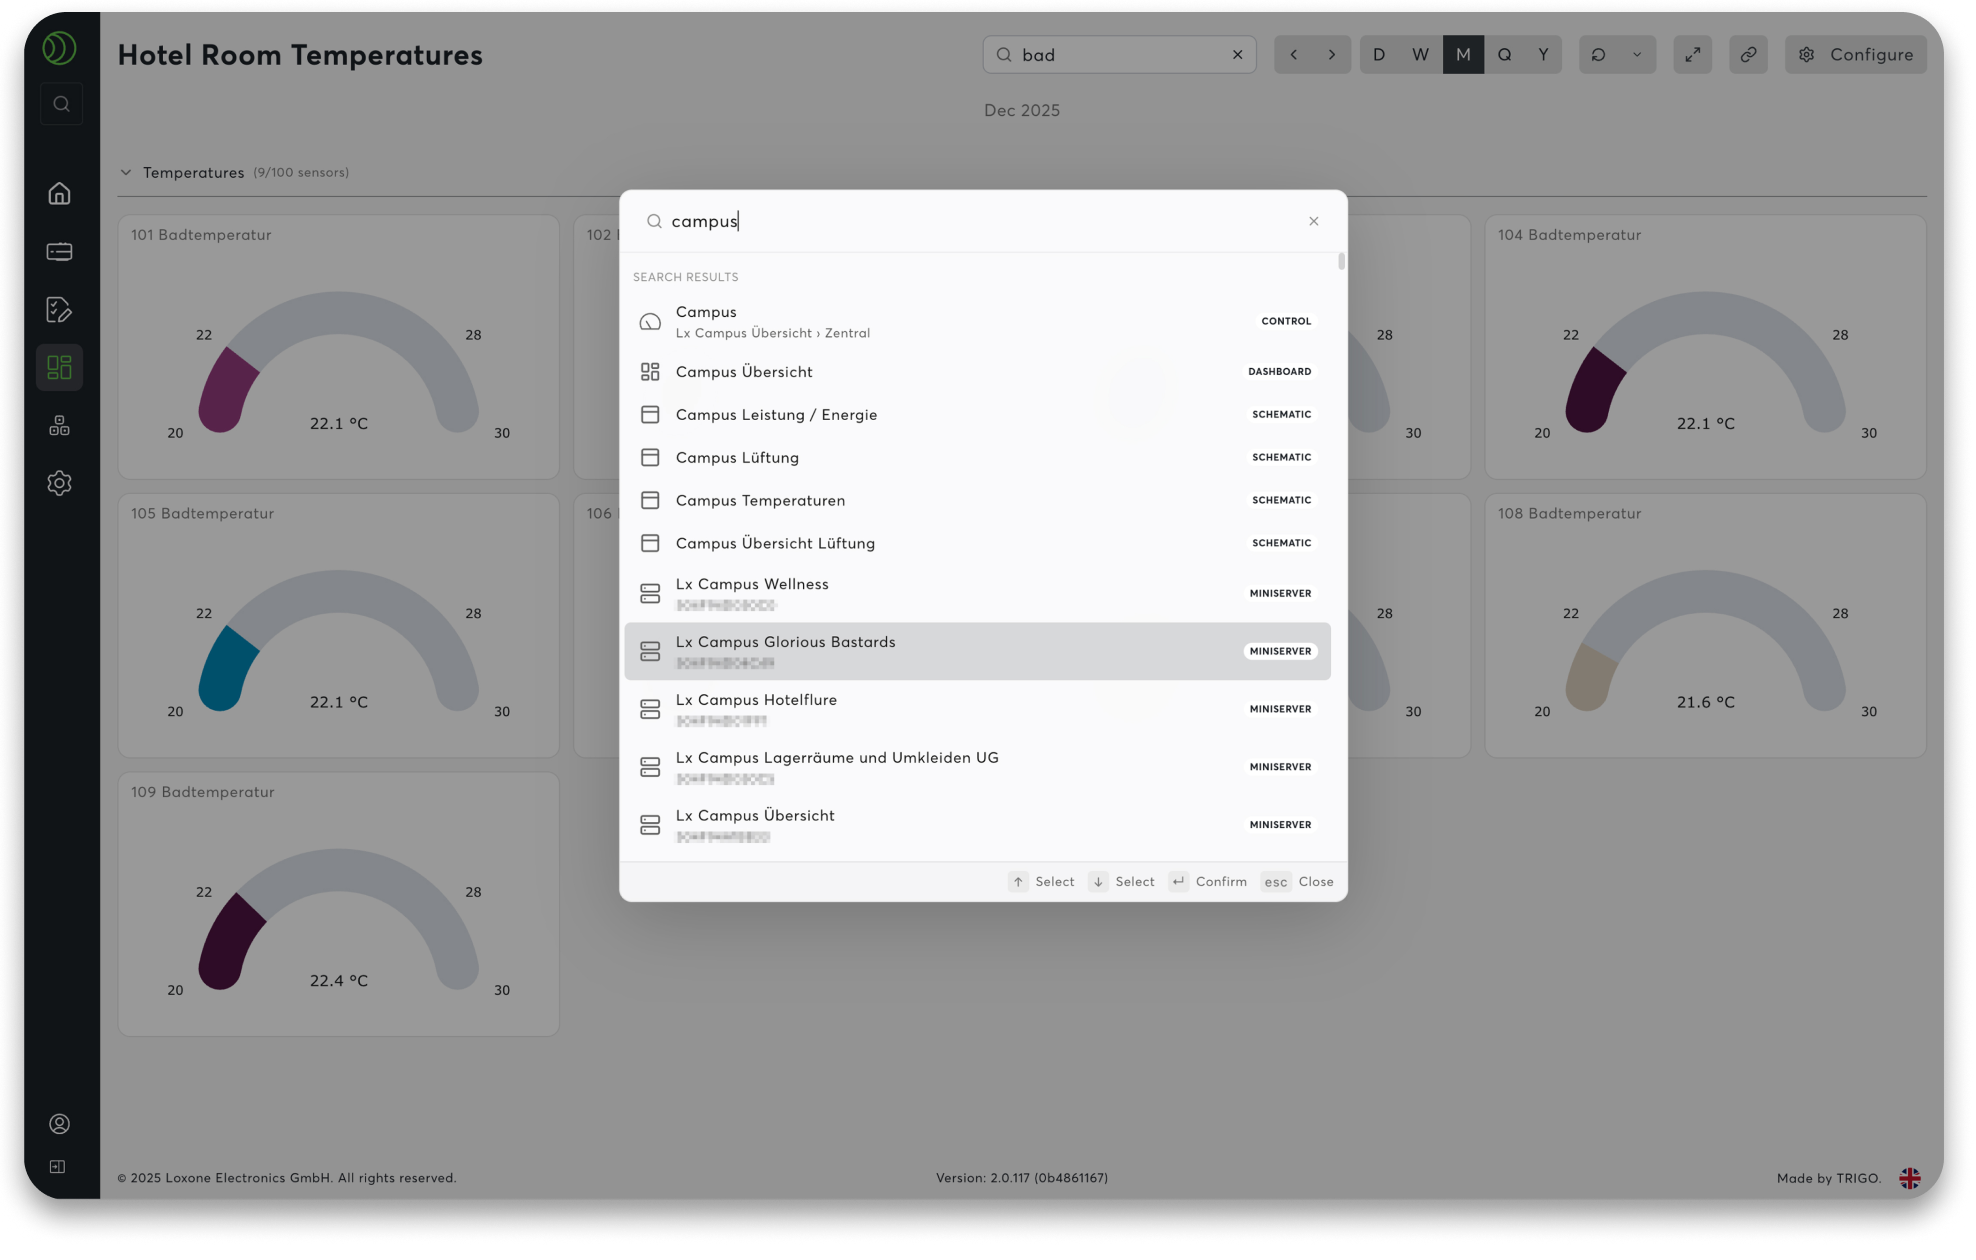Screen dimensions: 1976x1260
Task: Collapse the Temperatures section chevron
Action: (x=126, y=173)
